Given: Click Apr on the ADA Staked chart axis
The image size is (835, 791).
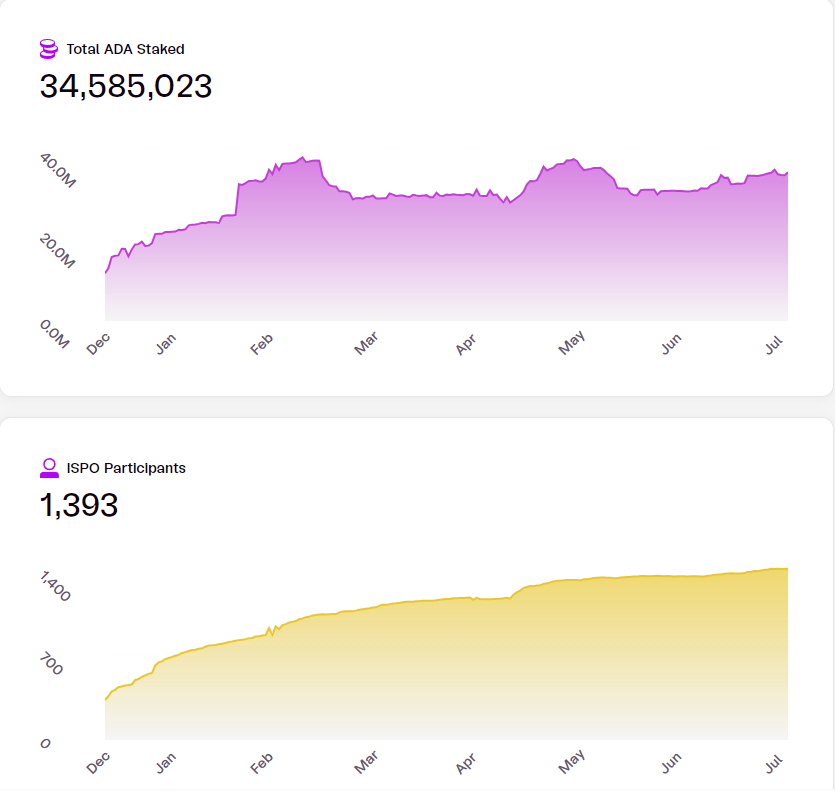Looking at the screenshot, I should point(466,345).
